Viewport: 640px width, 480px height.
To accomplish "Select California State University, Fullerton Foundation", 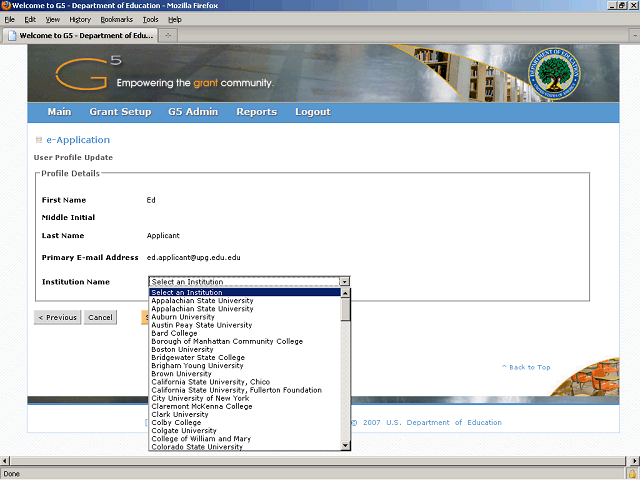I will pos(244,390).
